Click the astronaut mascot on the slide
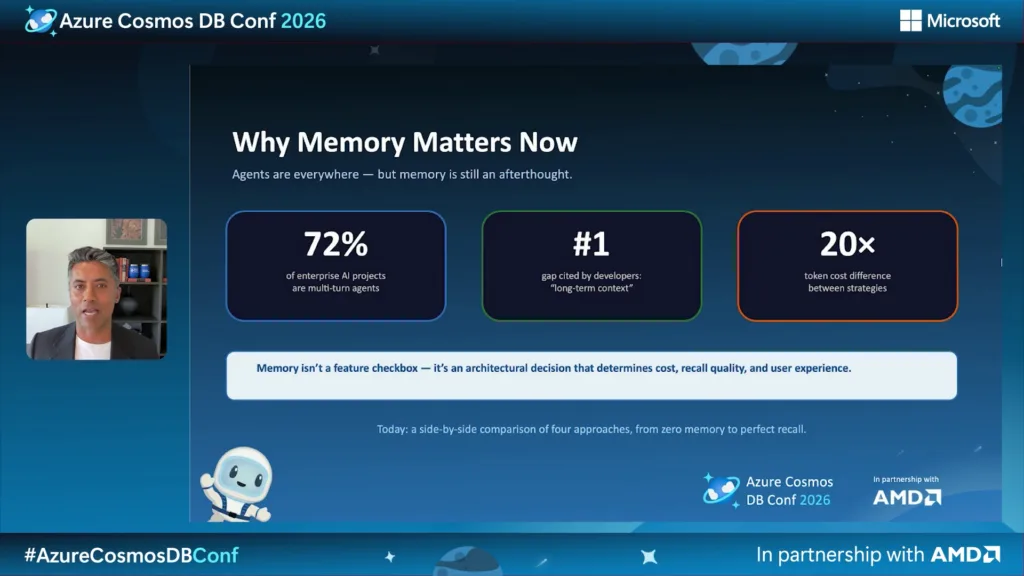The height and width of the screenshot is (576, 1024). tap(237, 484)
